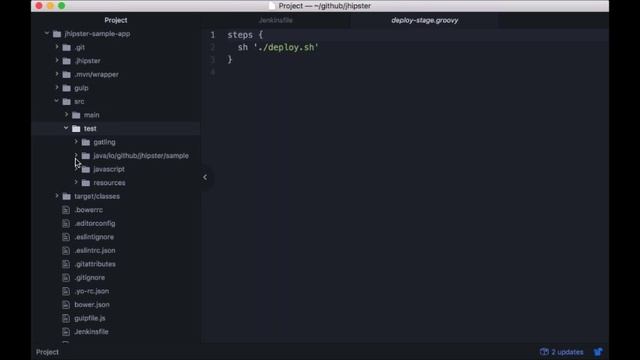Click the main folder icon
640x360 pixels.
(x=76, y=115)
